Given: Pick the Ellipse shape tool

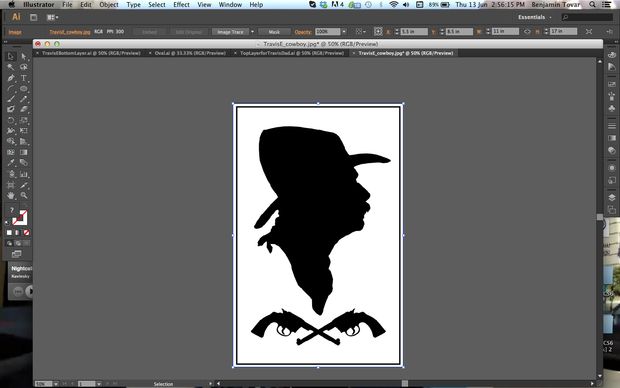Looking at the screenshot, I should click(24, 89).
